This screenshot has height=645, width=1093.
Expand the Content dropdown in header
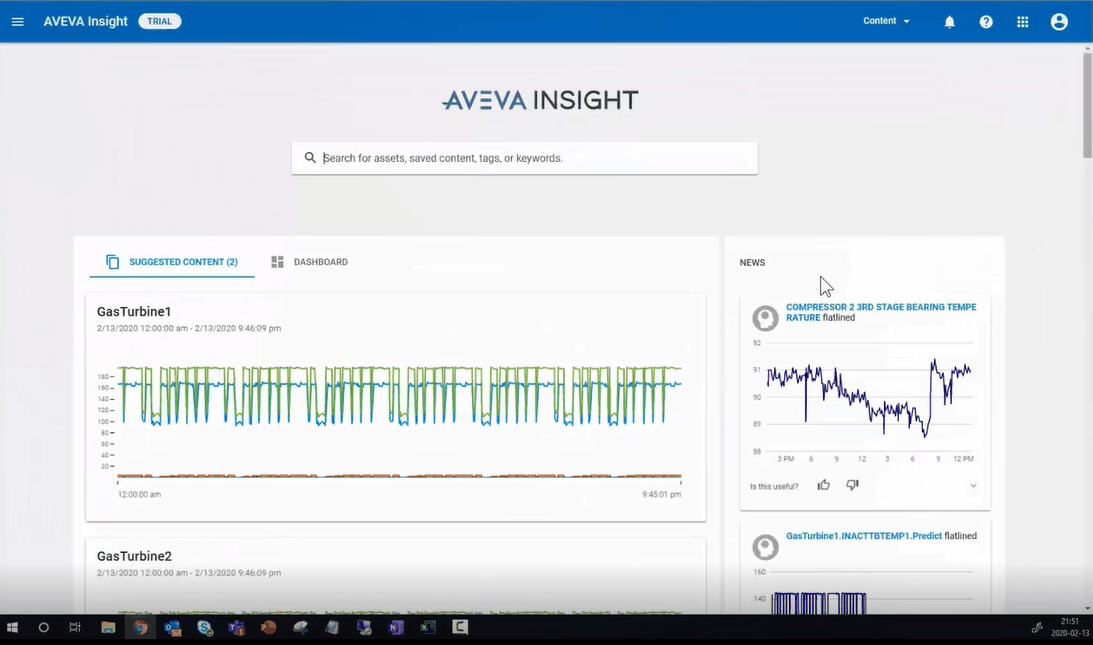pos(886,21)
